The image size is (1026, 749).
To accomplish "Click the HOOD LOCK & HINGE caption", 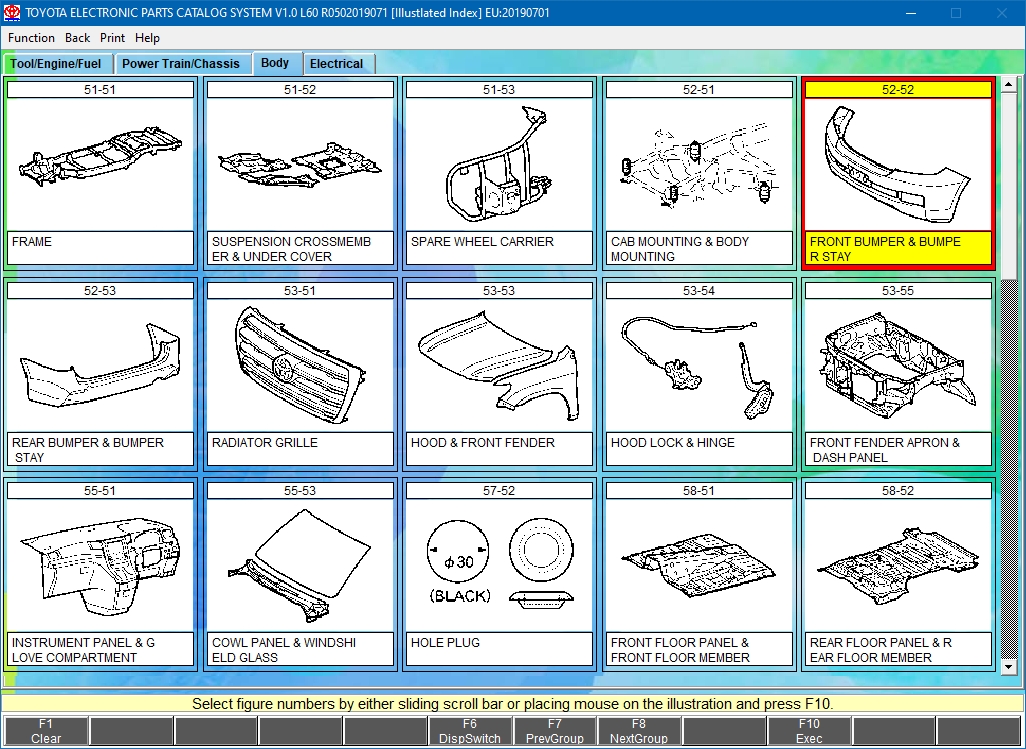I will pyautogui.click(x=673, y=443).
